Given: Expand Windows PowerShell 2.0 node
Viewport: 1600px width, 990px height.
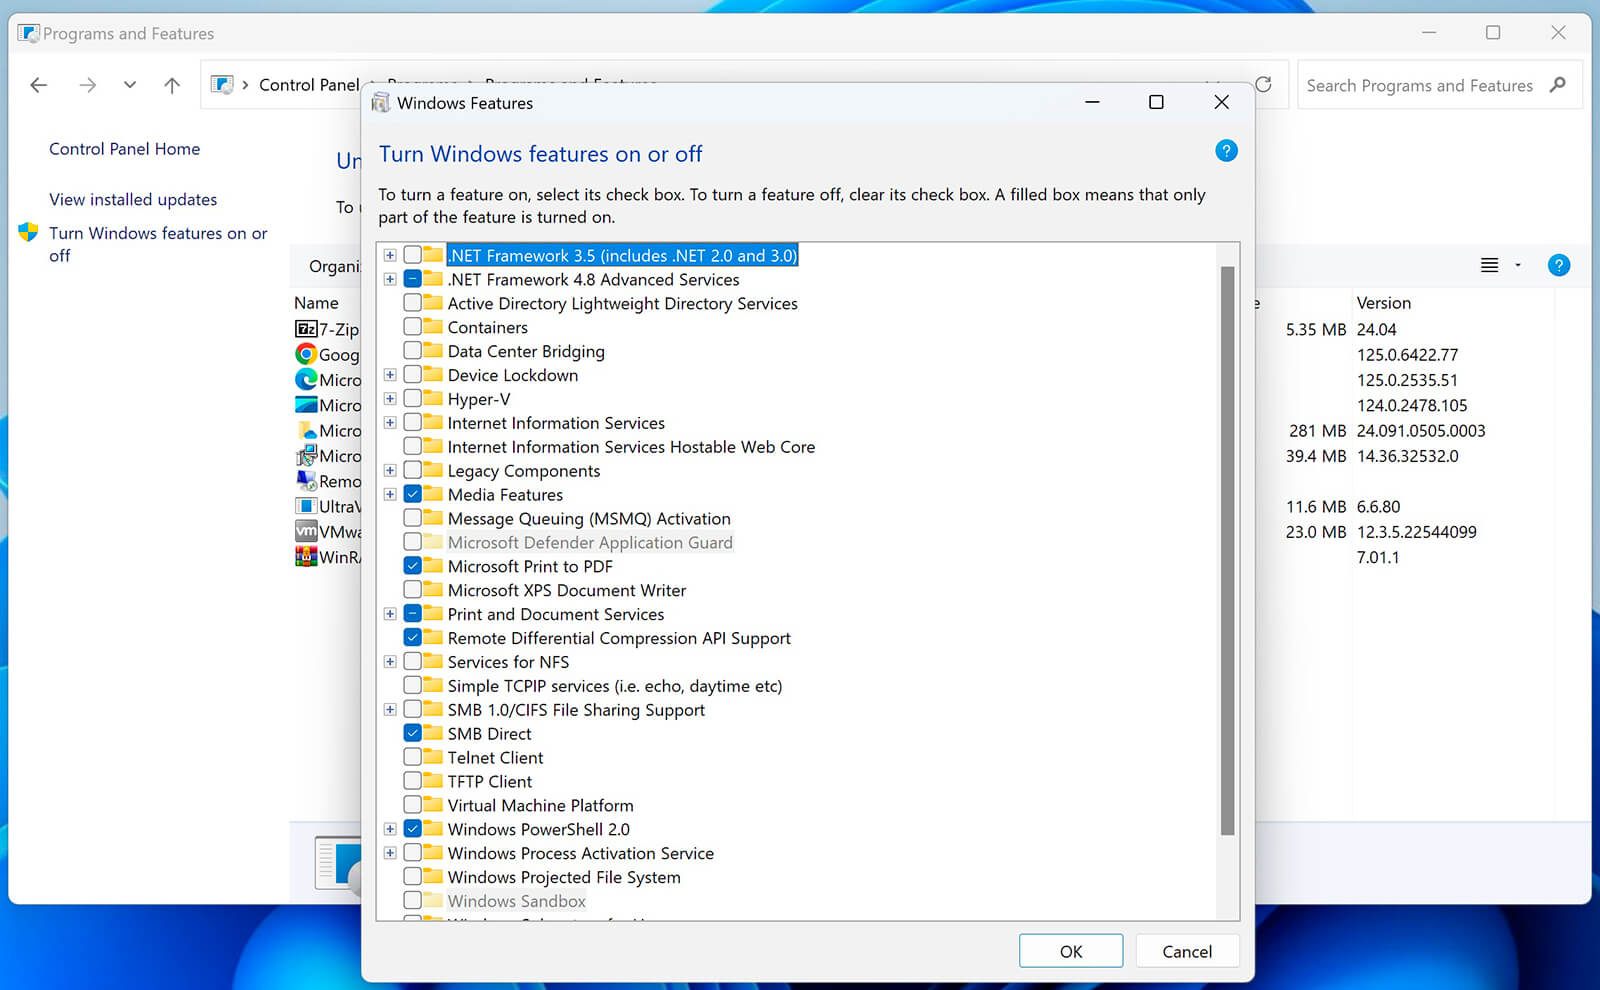Looking at the screenshot, I should click(x=390, y=829).
